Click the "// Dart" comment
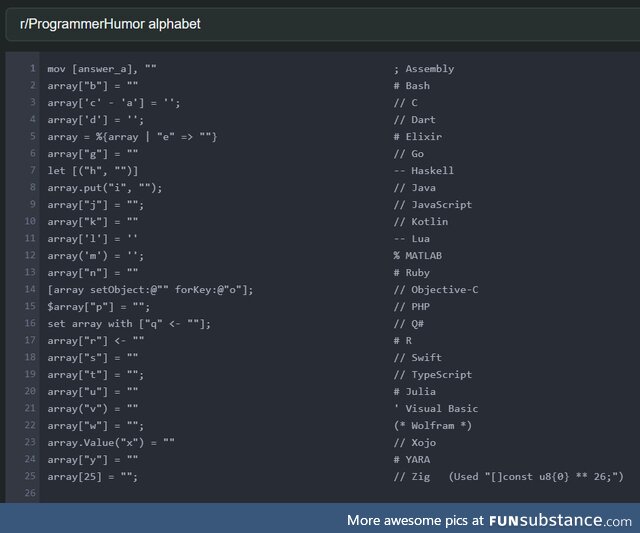The width and height of the screenshot is (640, 533). (415, 120)
